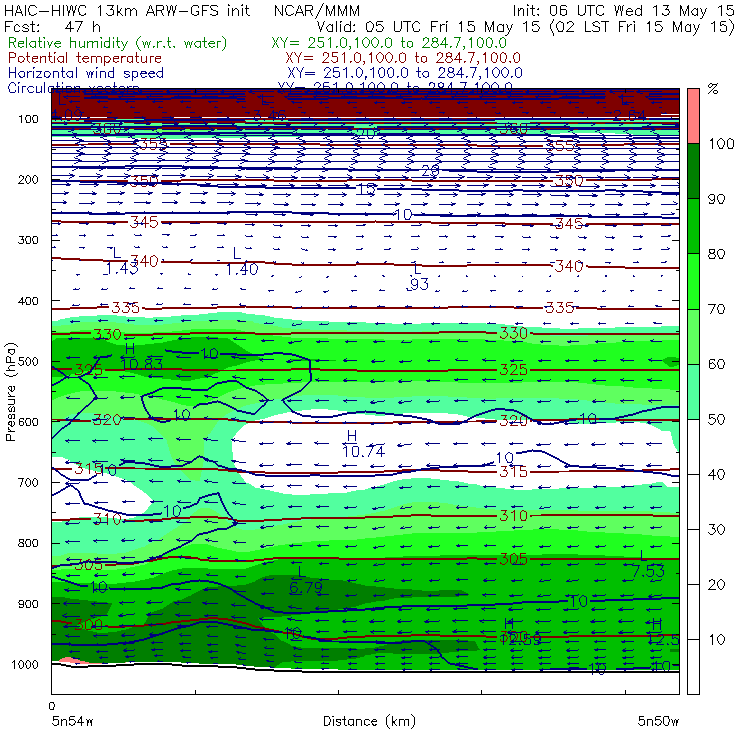This screenshot has width=740, height=740.
Task: Click the right-hand '305' potential temperature contour label
Action: point(513,559)
